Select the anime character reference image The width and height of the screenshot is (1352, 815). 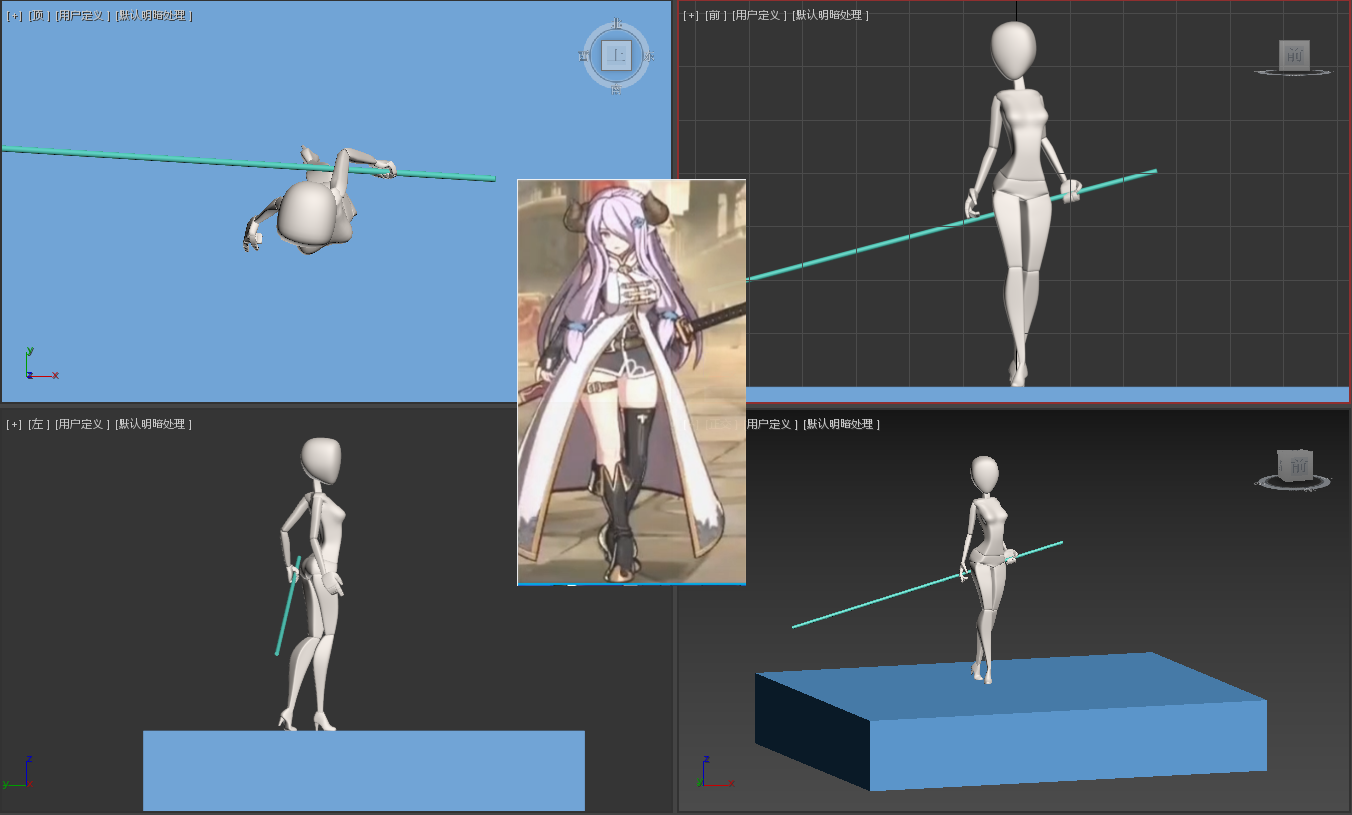pyautogui.click(x=631, y=382)
